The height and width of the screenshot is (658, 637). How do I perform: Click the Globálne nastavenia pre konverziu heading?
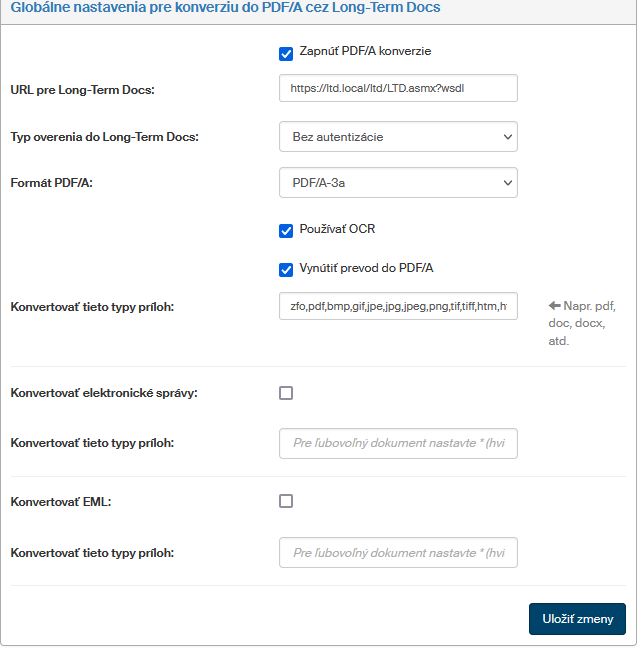click(x=225, y=8)
